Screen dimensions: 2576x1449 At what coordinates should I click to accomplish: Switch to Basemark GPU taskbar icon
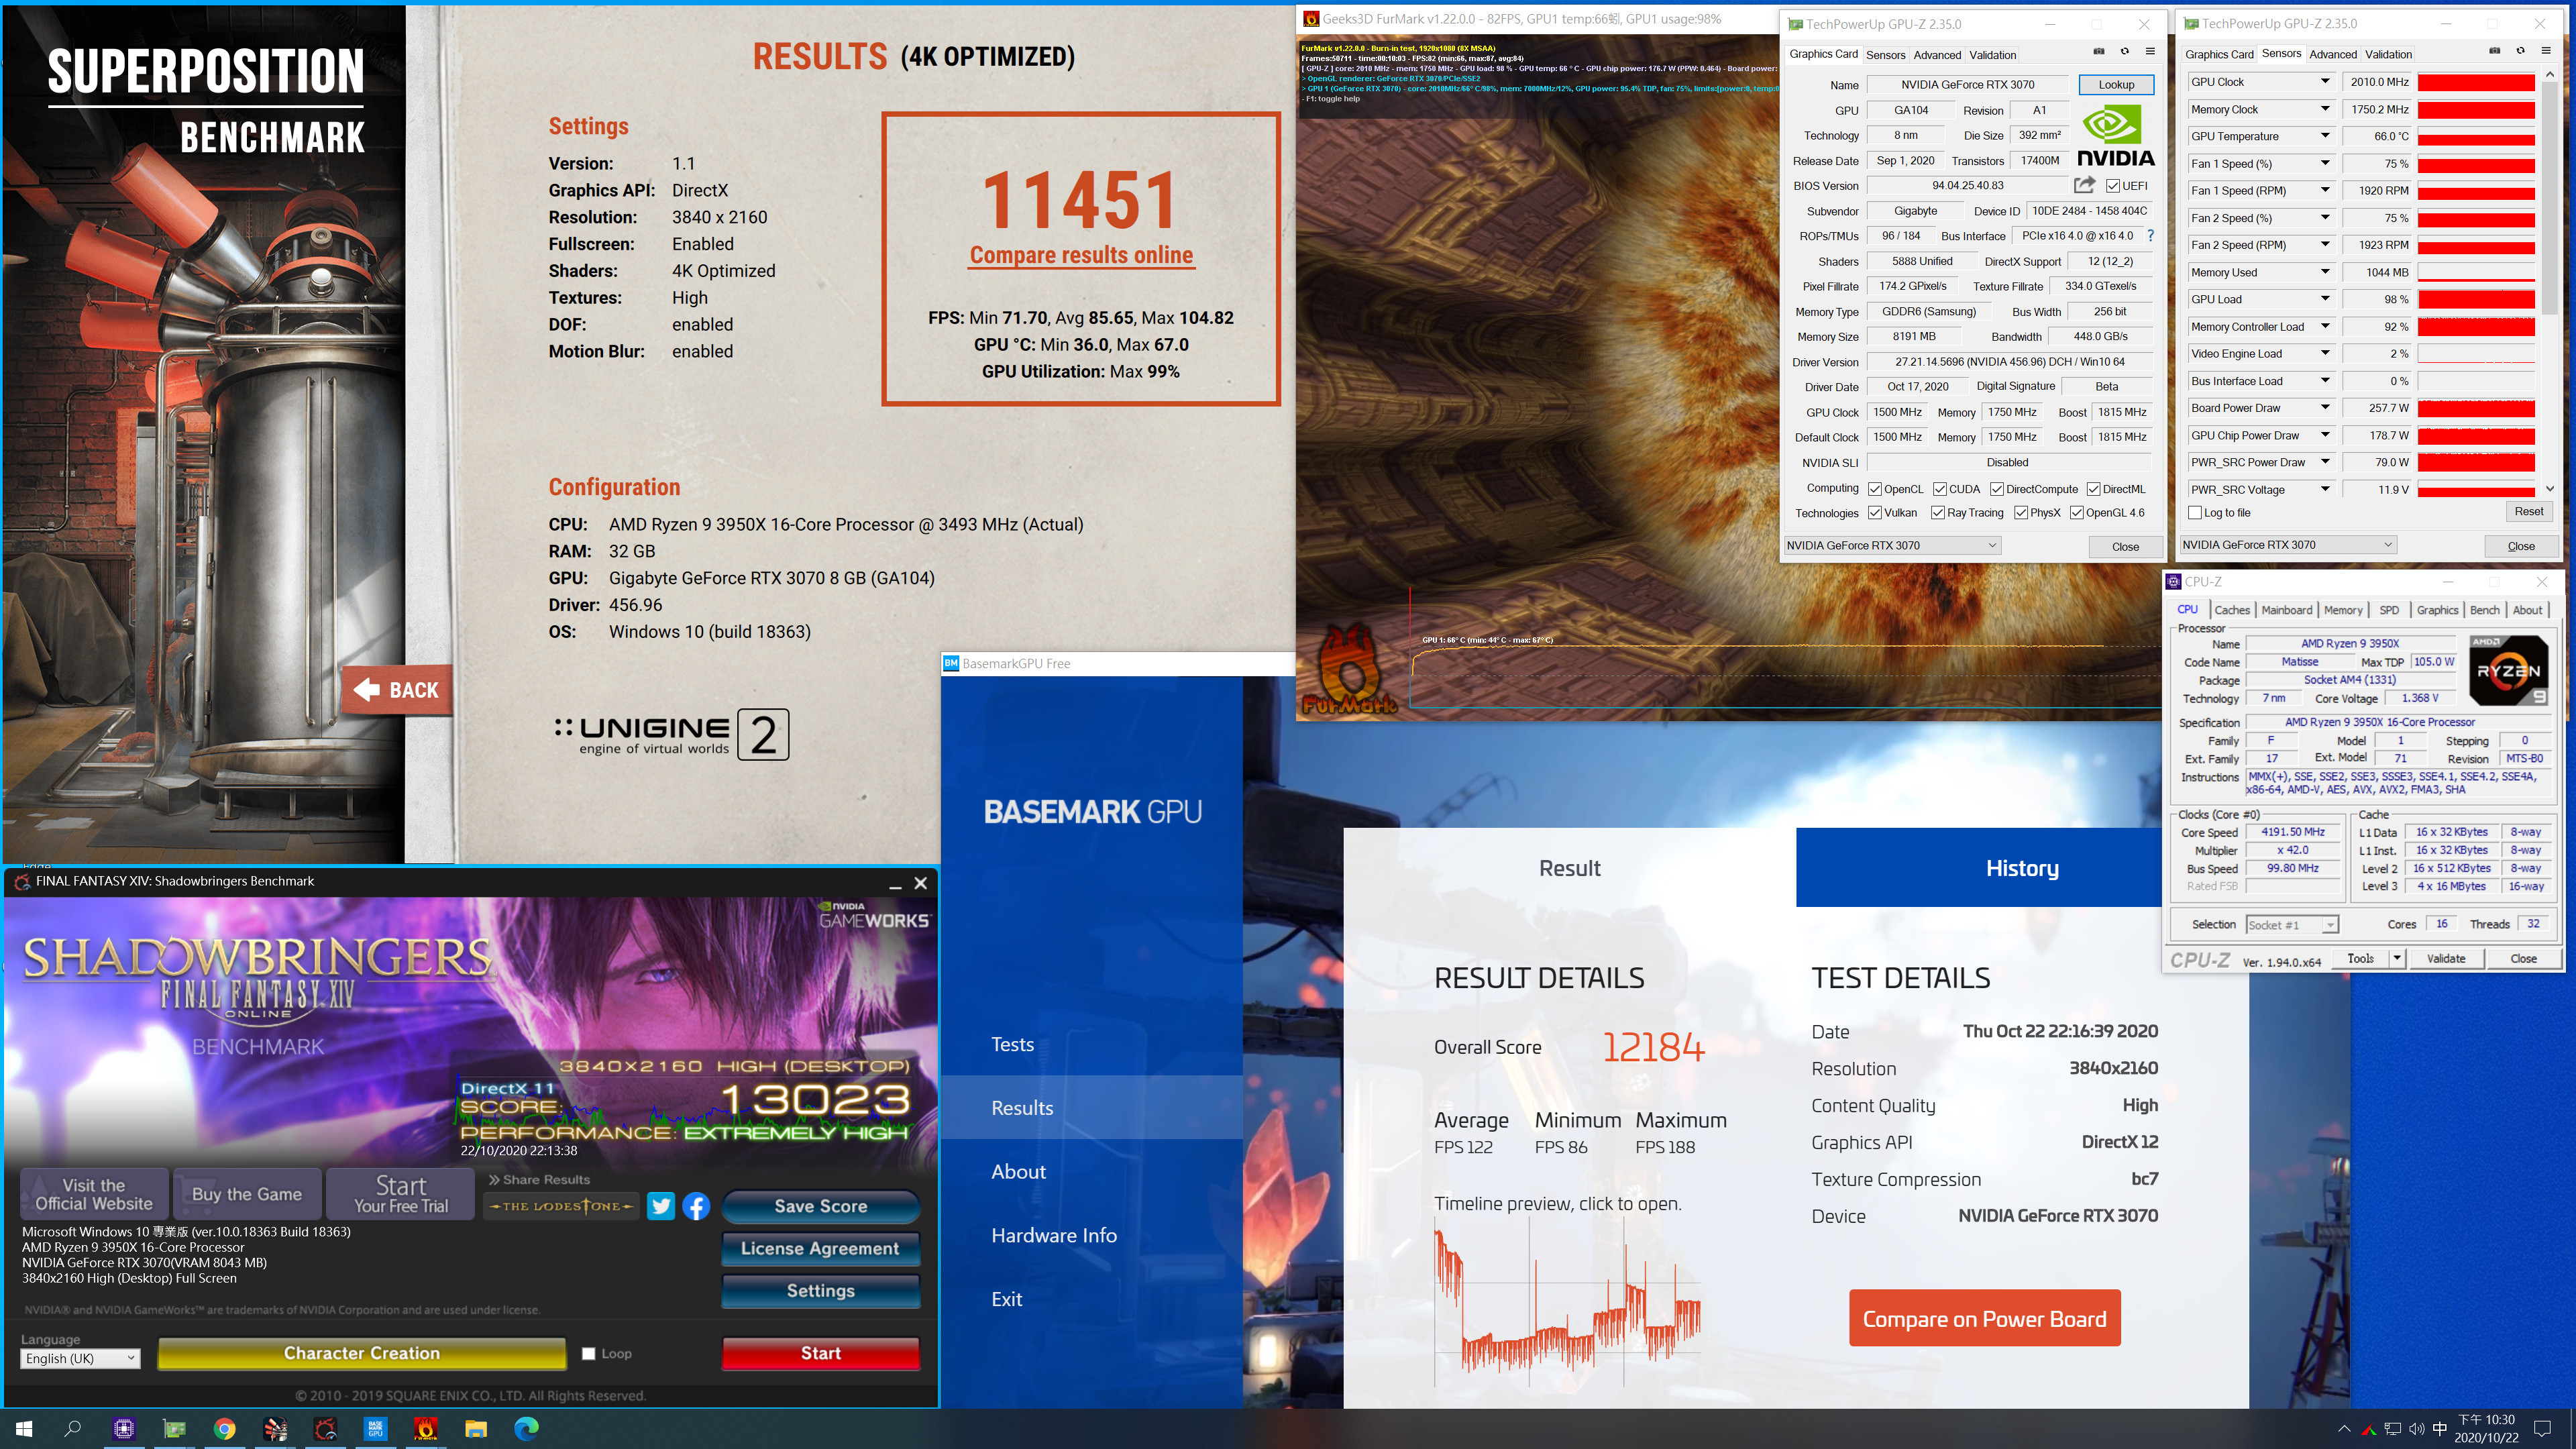click(x=375, y=1428)
